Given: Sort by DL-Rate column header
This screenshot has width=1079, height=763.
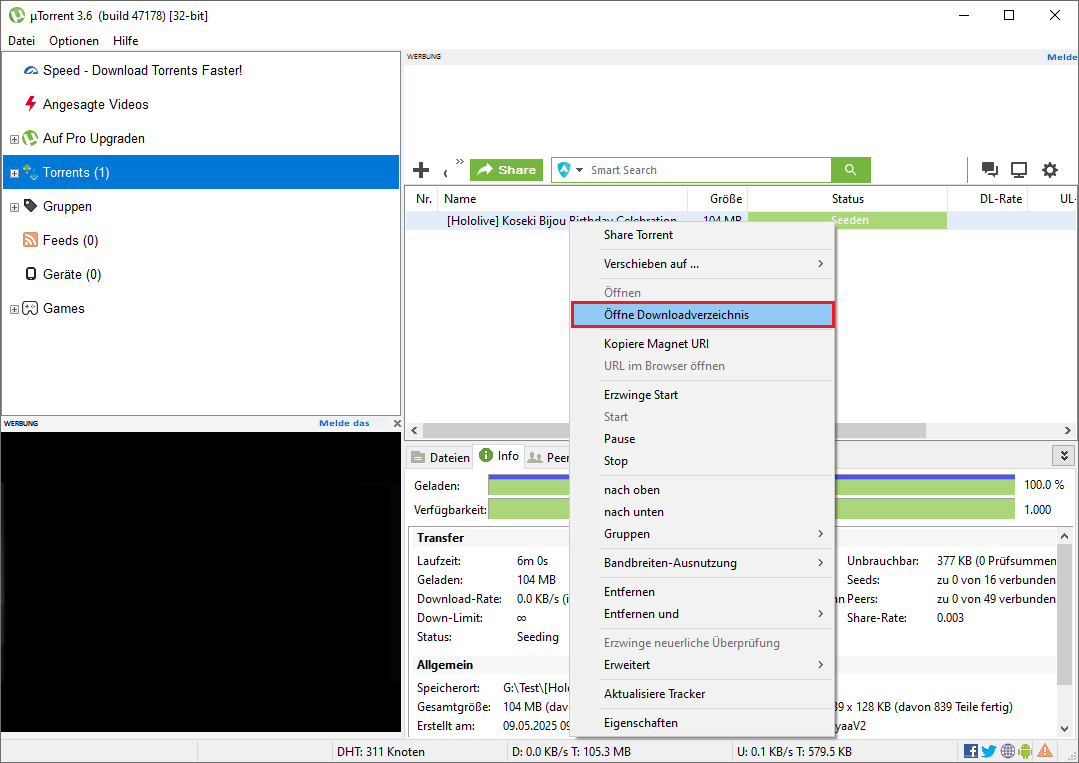Looking at the screenshot, I should 987,199.
